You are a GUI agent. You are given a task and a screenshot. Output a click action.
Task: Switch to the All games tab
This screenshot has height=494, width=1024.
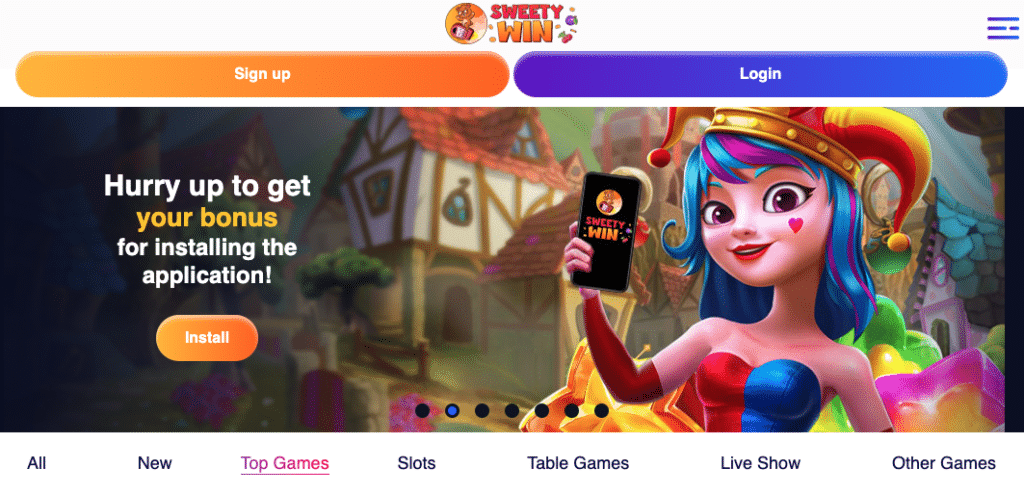pos(37,463)
